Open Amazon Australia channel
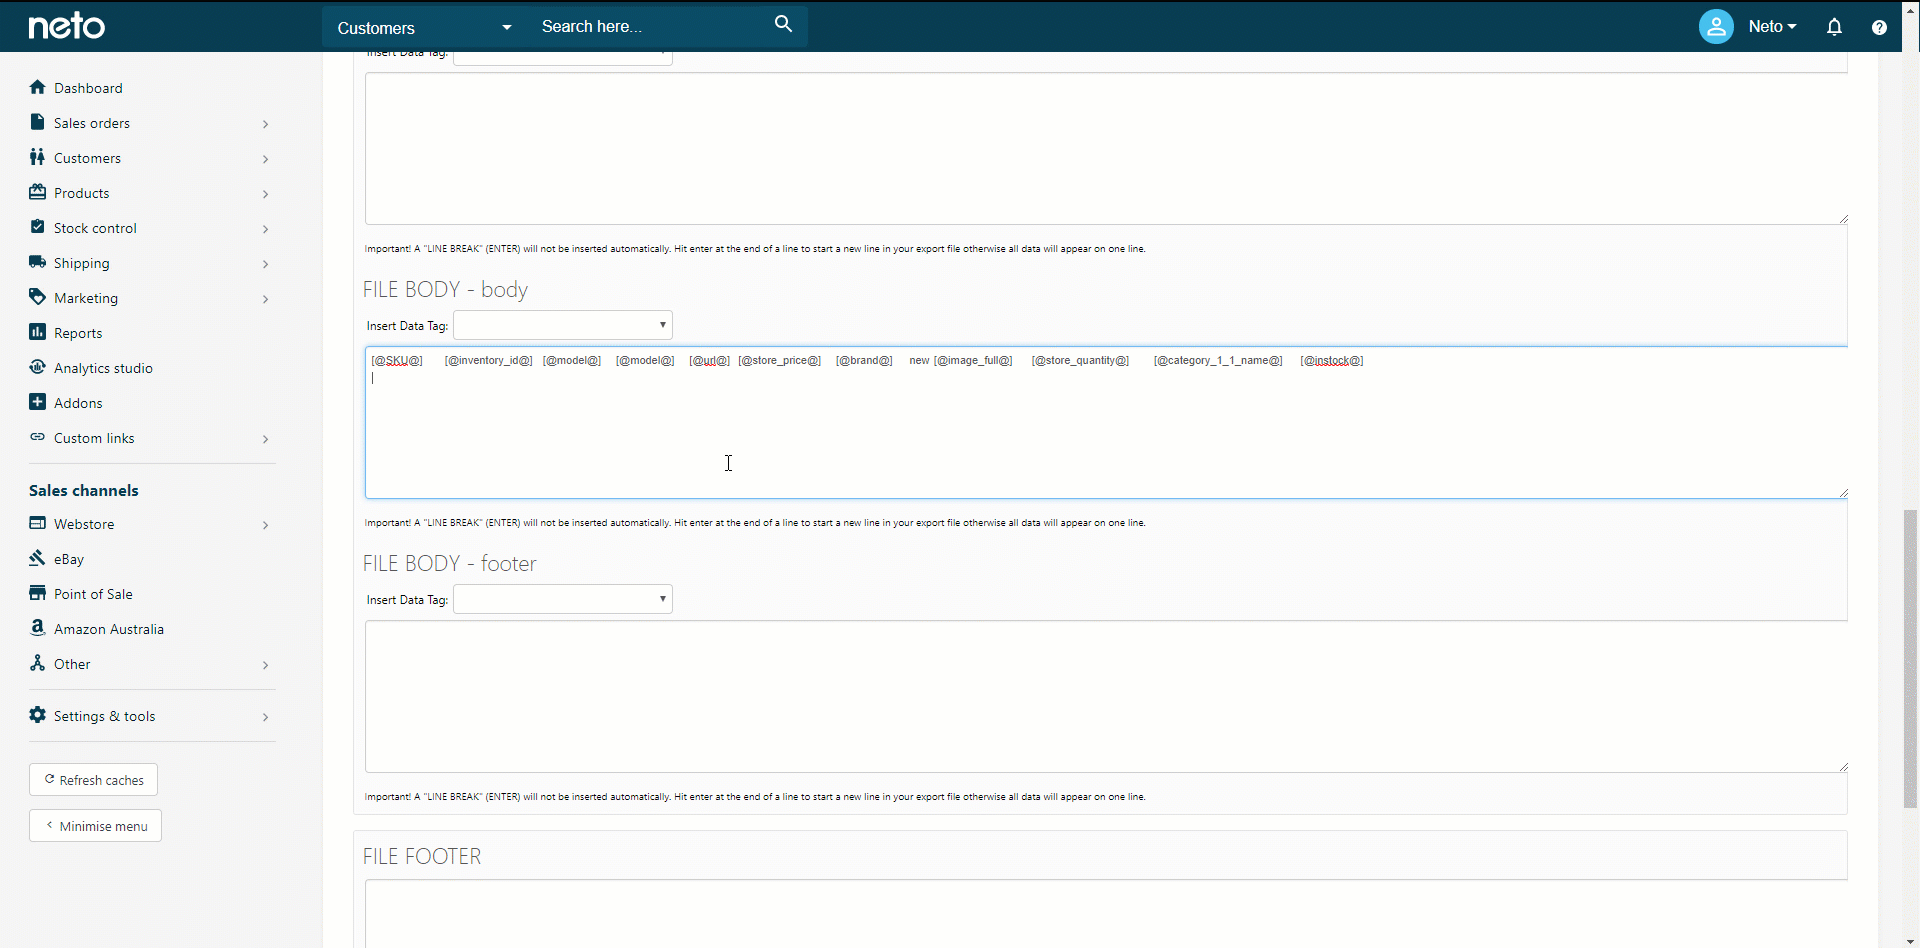The image size is (1920, 948). pos(109,629)
